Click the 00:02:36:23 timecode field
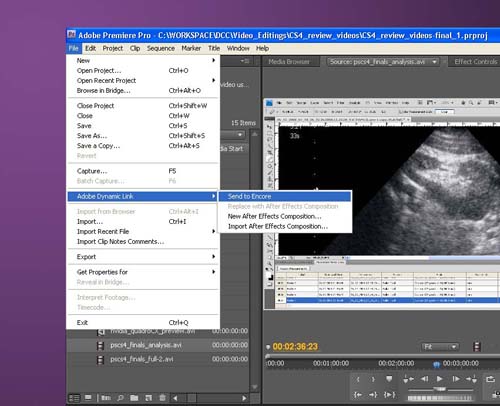Image resolution: width=500 pixels, height=406 pixels. coord(295,347)
